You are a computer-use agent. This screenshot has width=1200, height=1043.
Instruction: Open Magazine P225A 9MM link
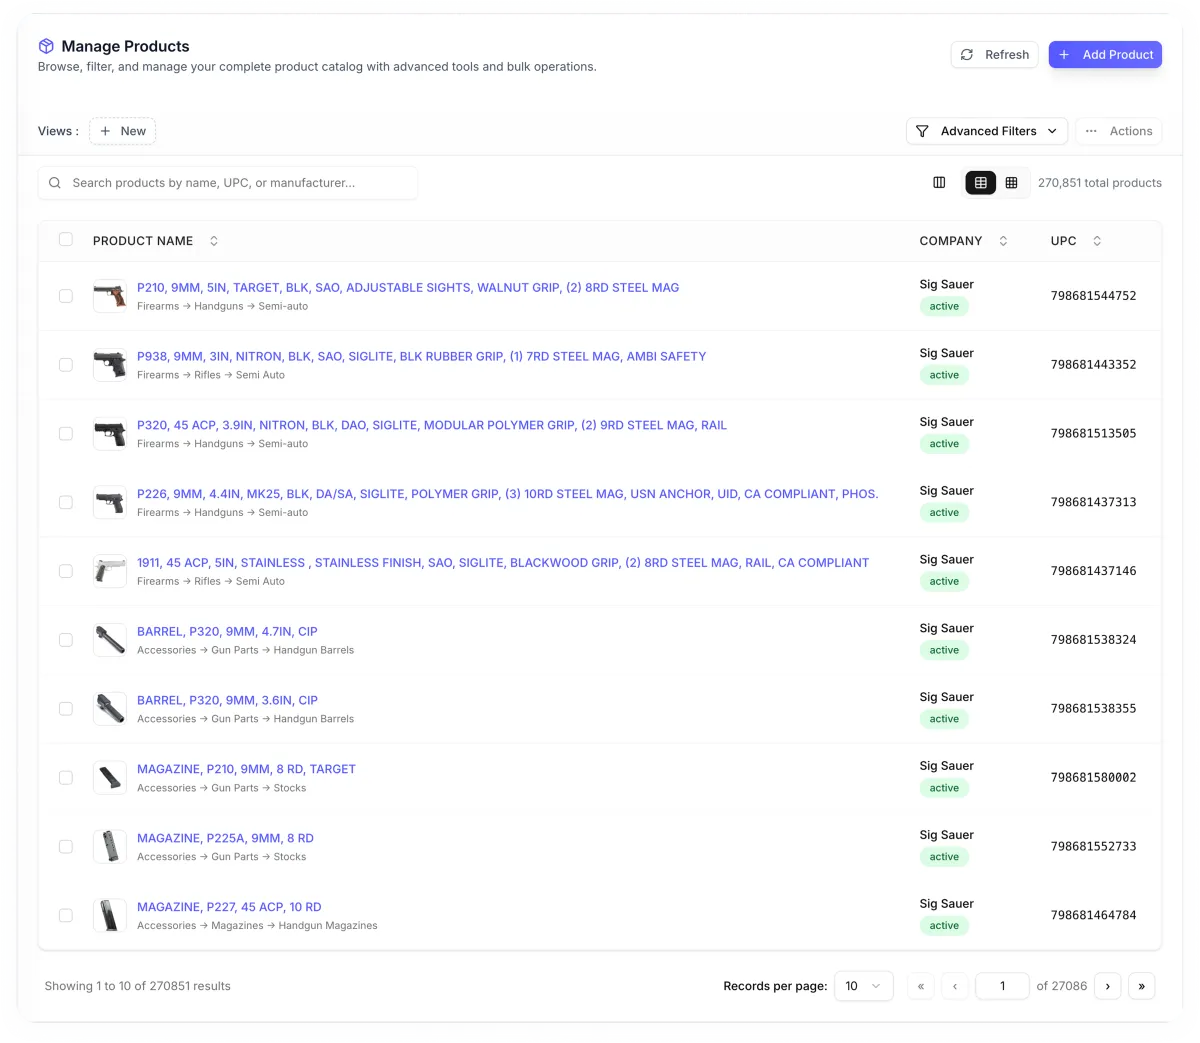pyautogui.click(x=225, y=839)
